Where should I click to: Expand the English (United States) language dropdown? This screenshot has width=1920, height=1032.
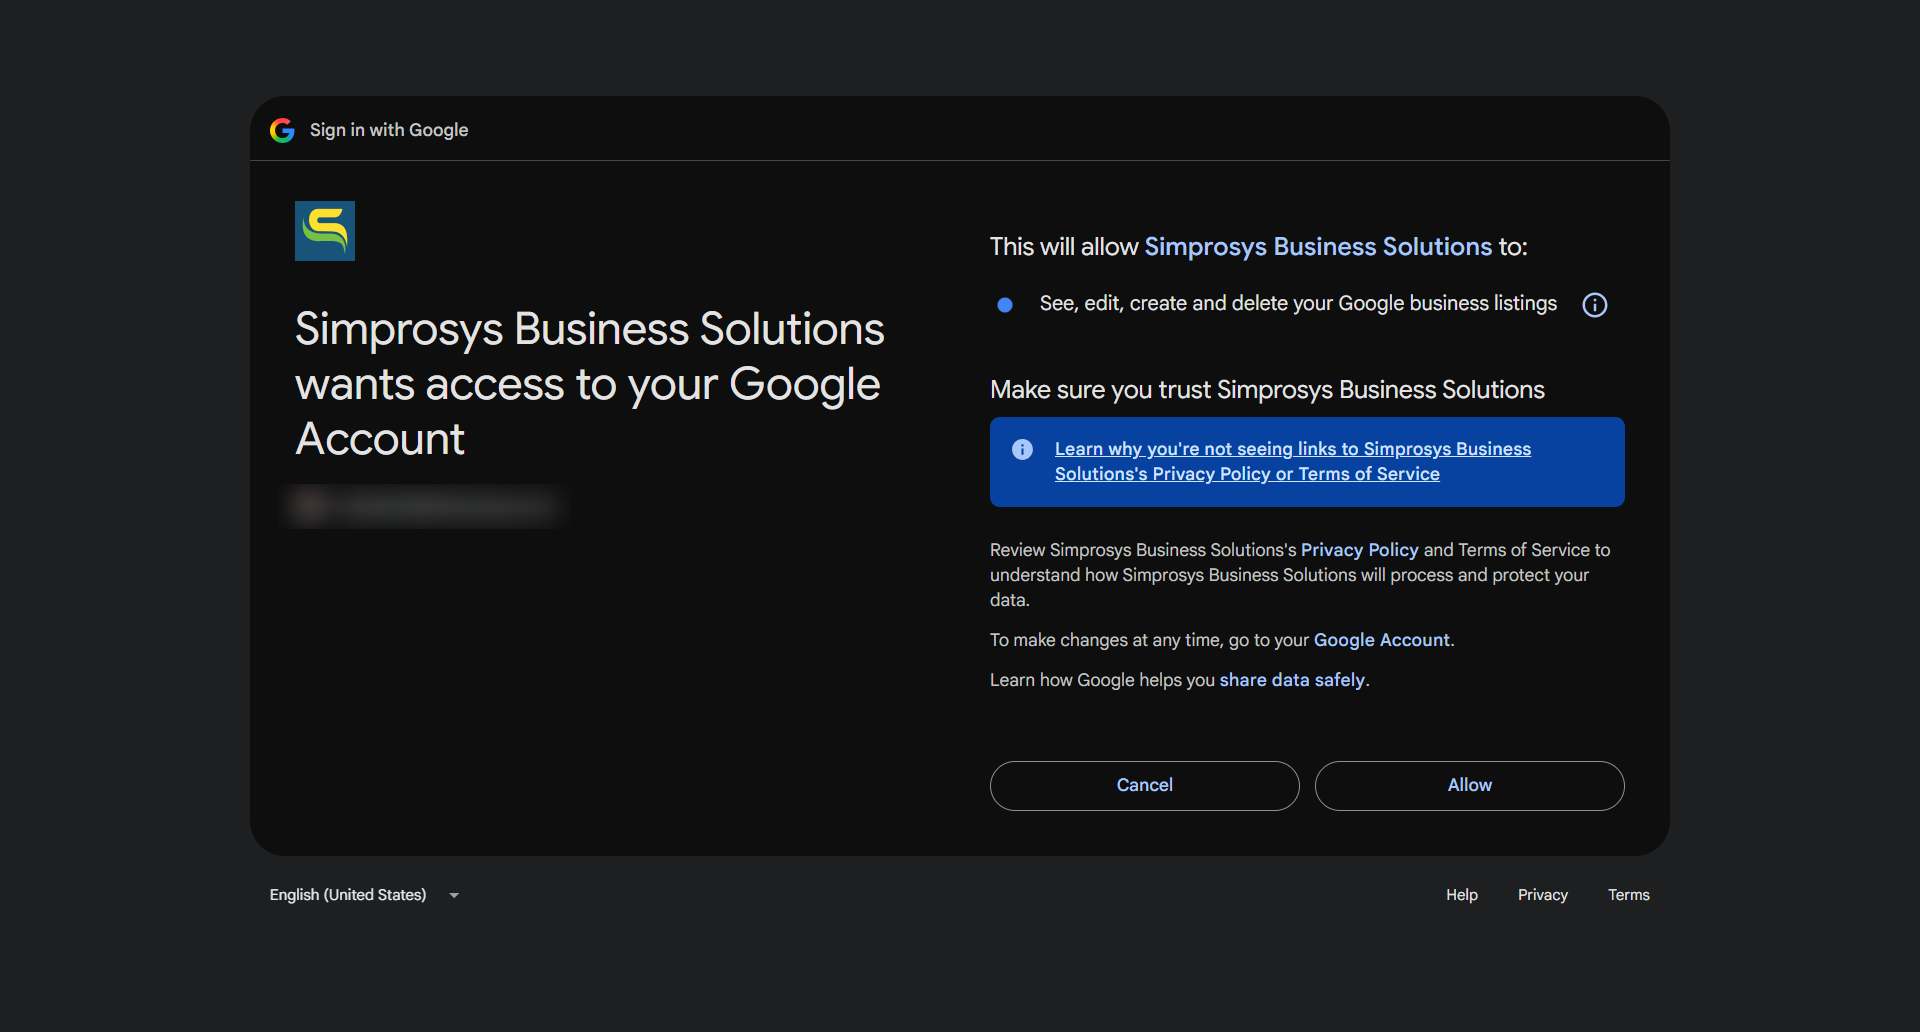(365, 895)
